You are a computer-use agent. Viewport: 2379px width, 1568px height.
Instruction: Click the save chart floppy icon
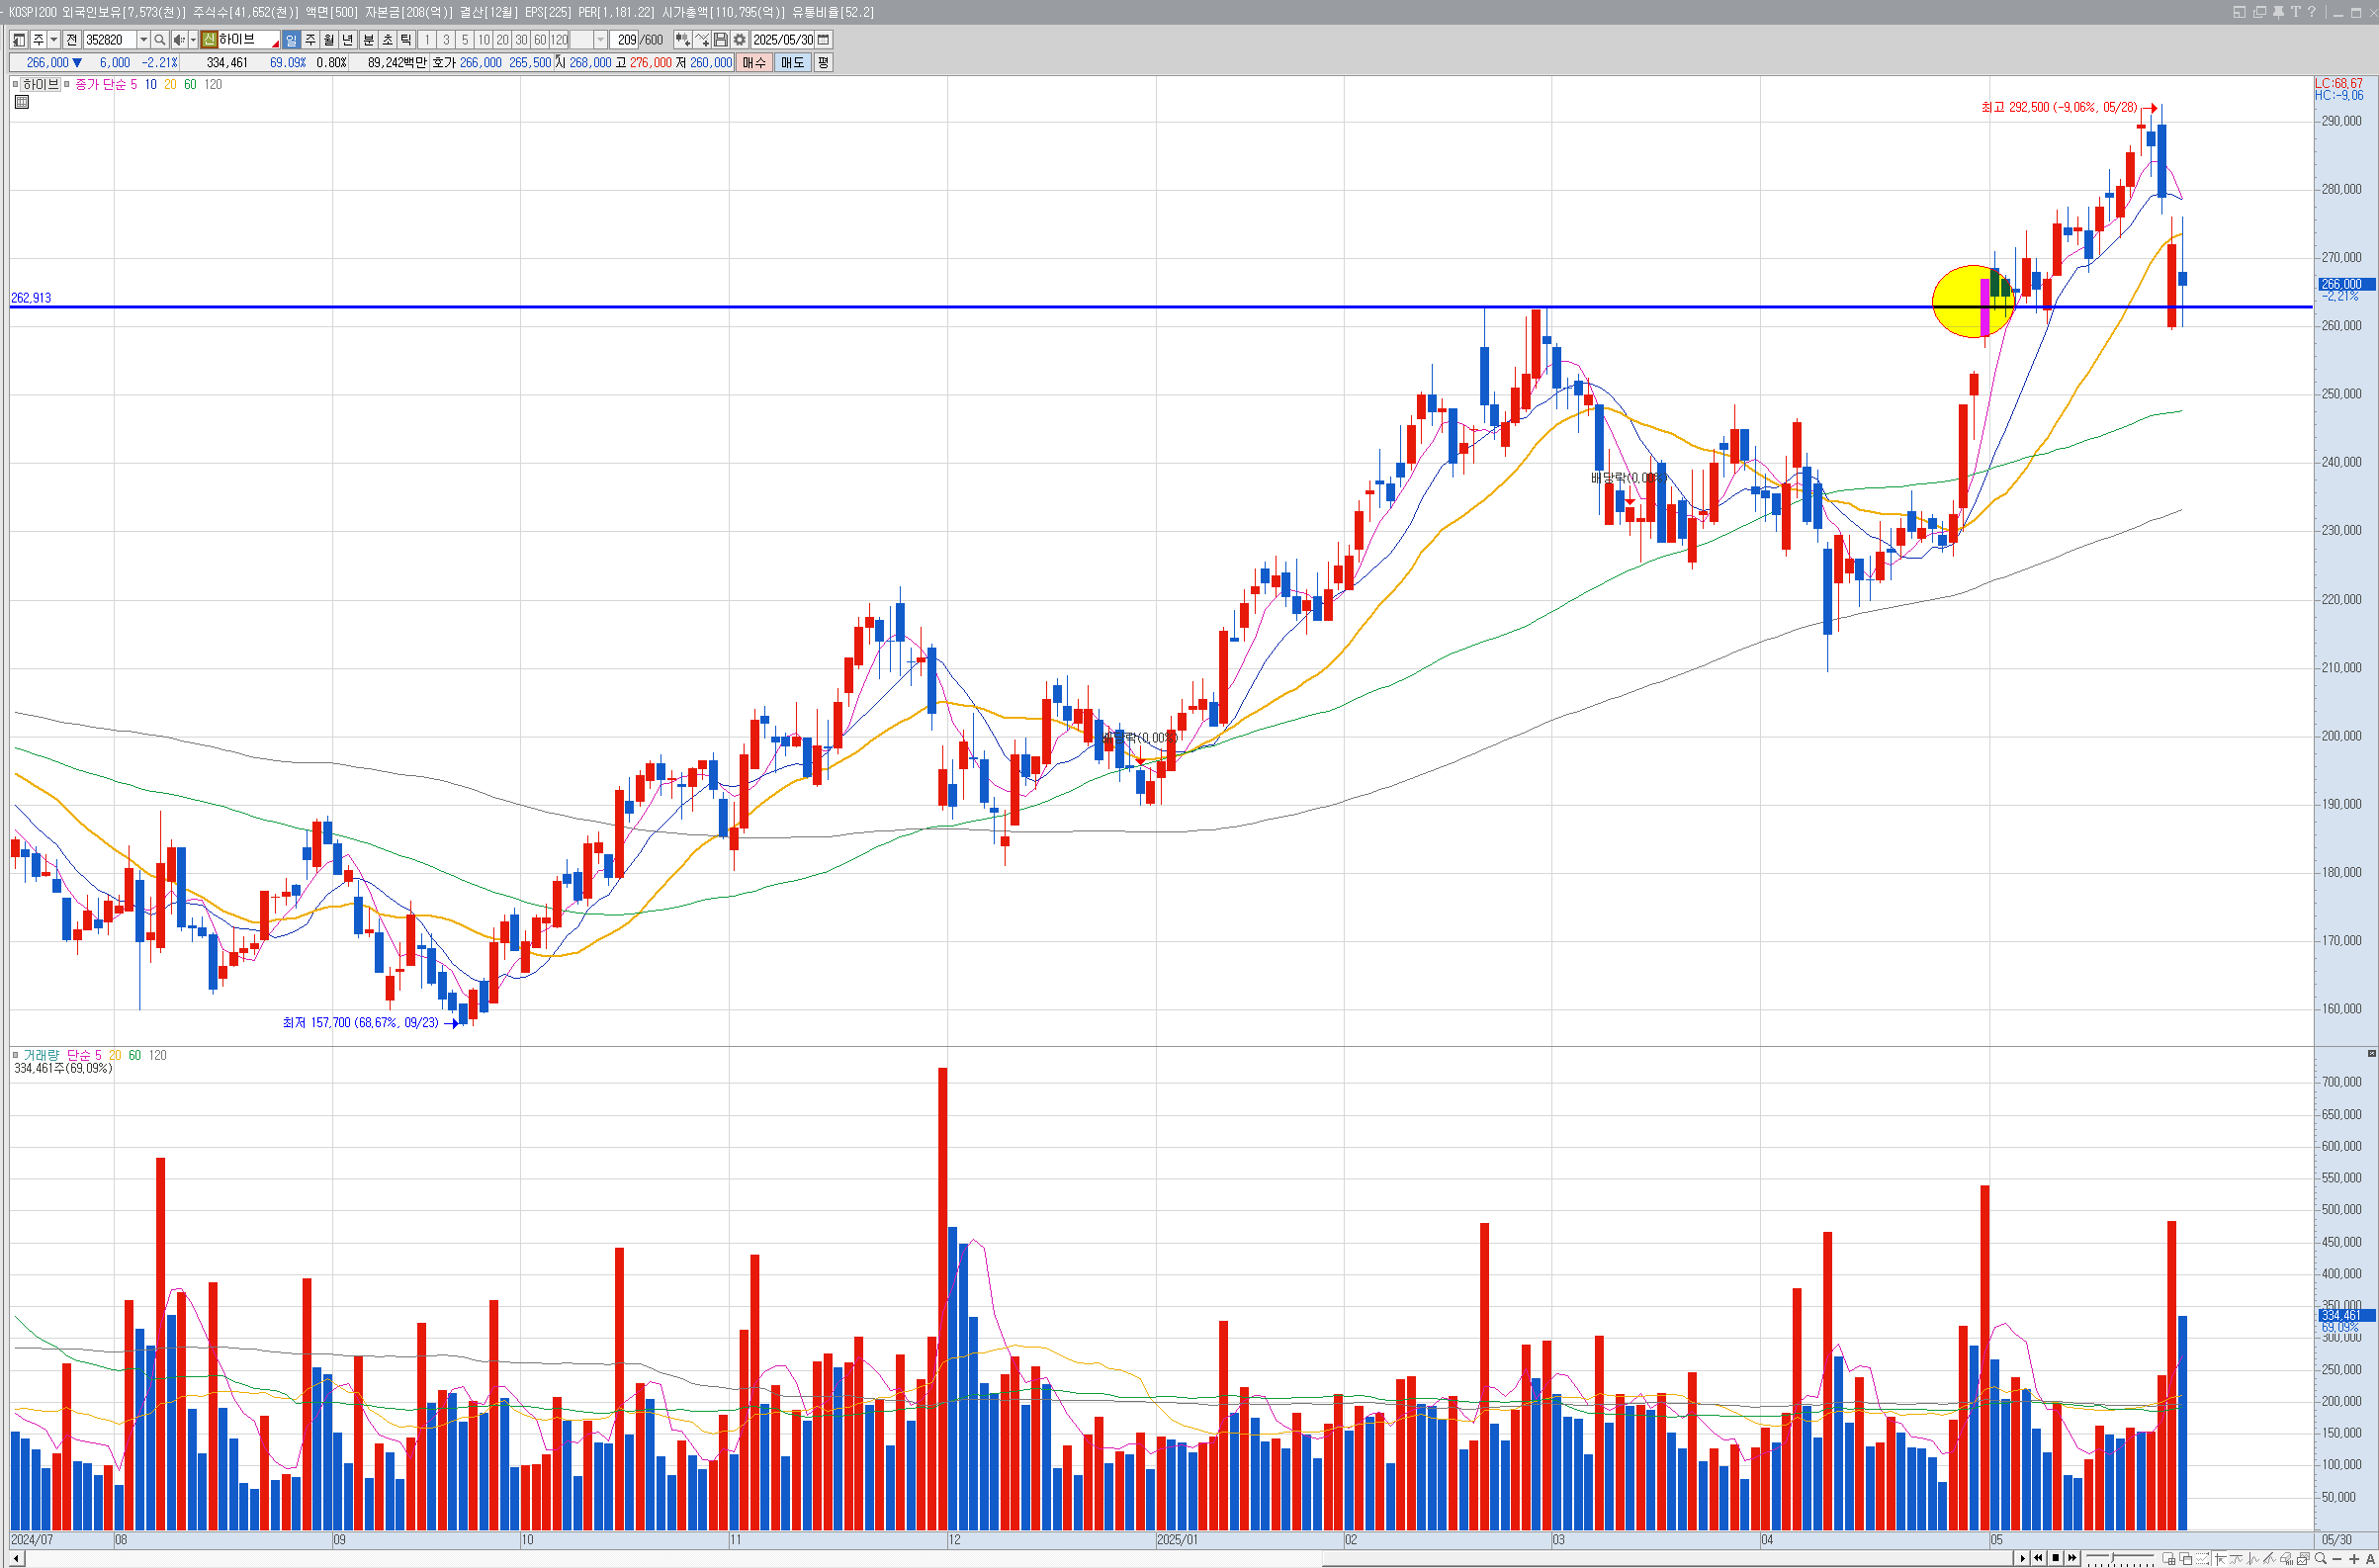pyautogui.click(x=720, y=40)
